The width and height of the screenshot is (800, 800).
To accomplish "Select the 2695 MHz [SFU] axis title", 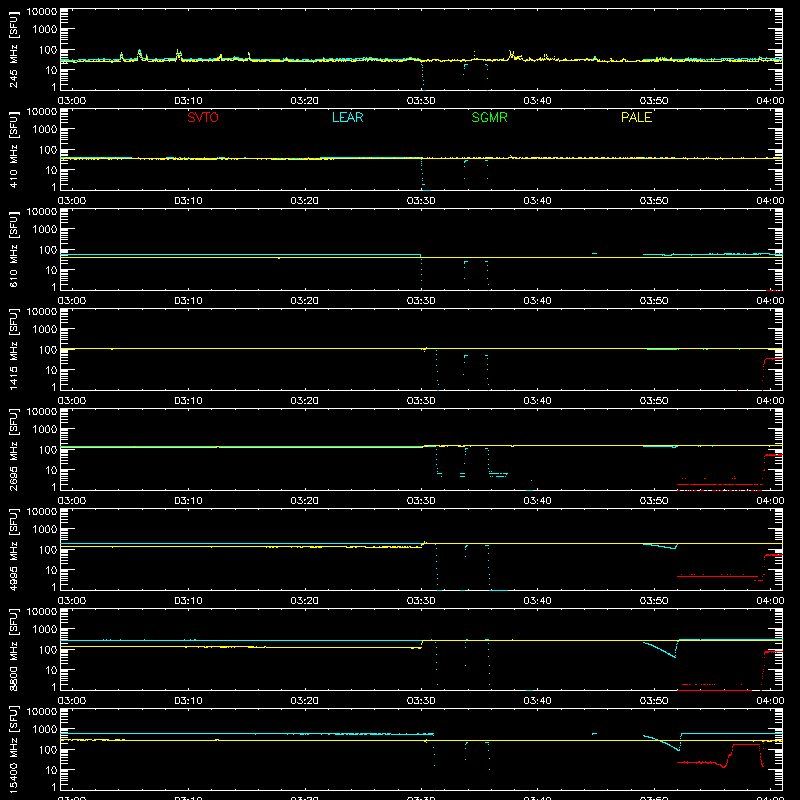I will click(13, 449).
